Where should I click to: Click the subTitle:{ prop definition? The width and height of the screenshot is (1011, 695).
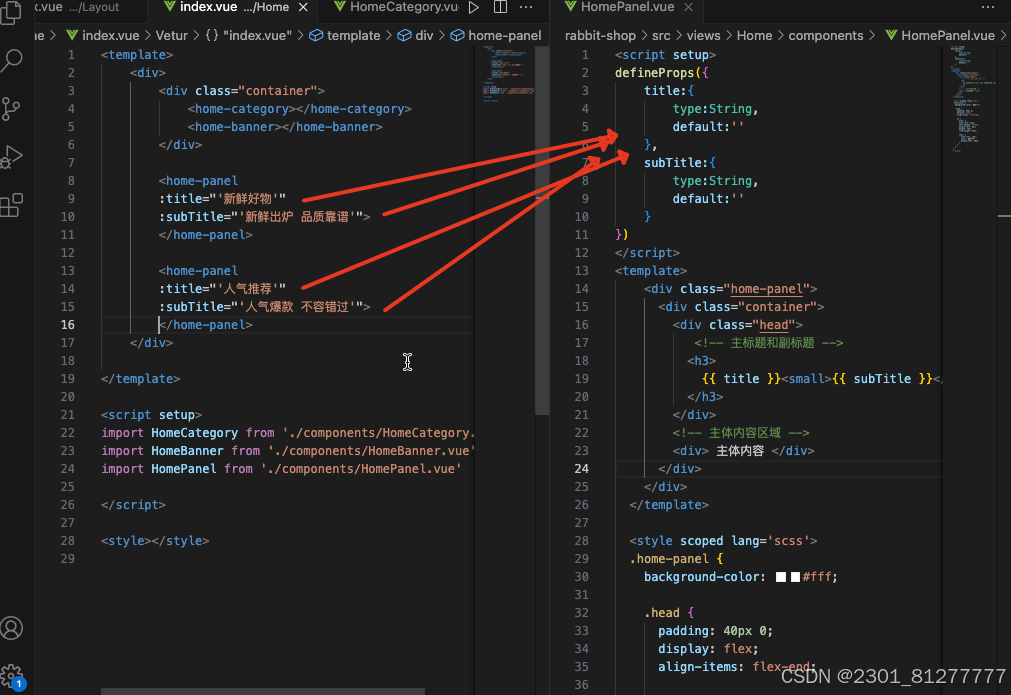680,162
